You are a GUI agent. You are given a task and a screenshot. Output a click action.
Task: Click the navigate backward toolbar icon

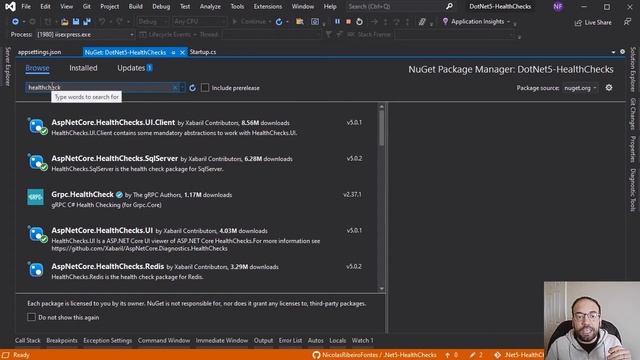[x=15, y=22]
